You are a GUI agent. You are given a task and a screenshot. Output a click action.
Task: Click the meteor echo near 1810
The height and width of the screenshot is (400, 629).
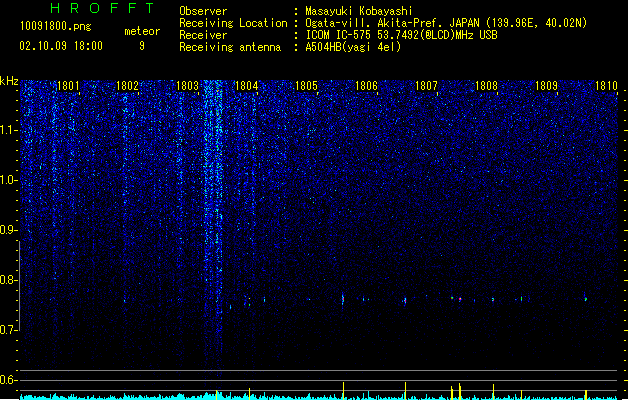point(586,298)
